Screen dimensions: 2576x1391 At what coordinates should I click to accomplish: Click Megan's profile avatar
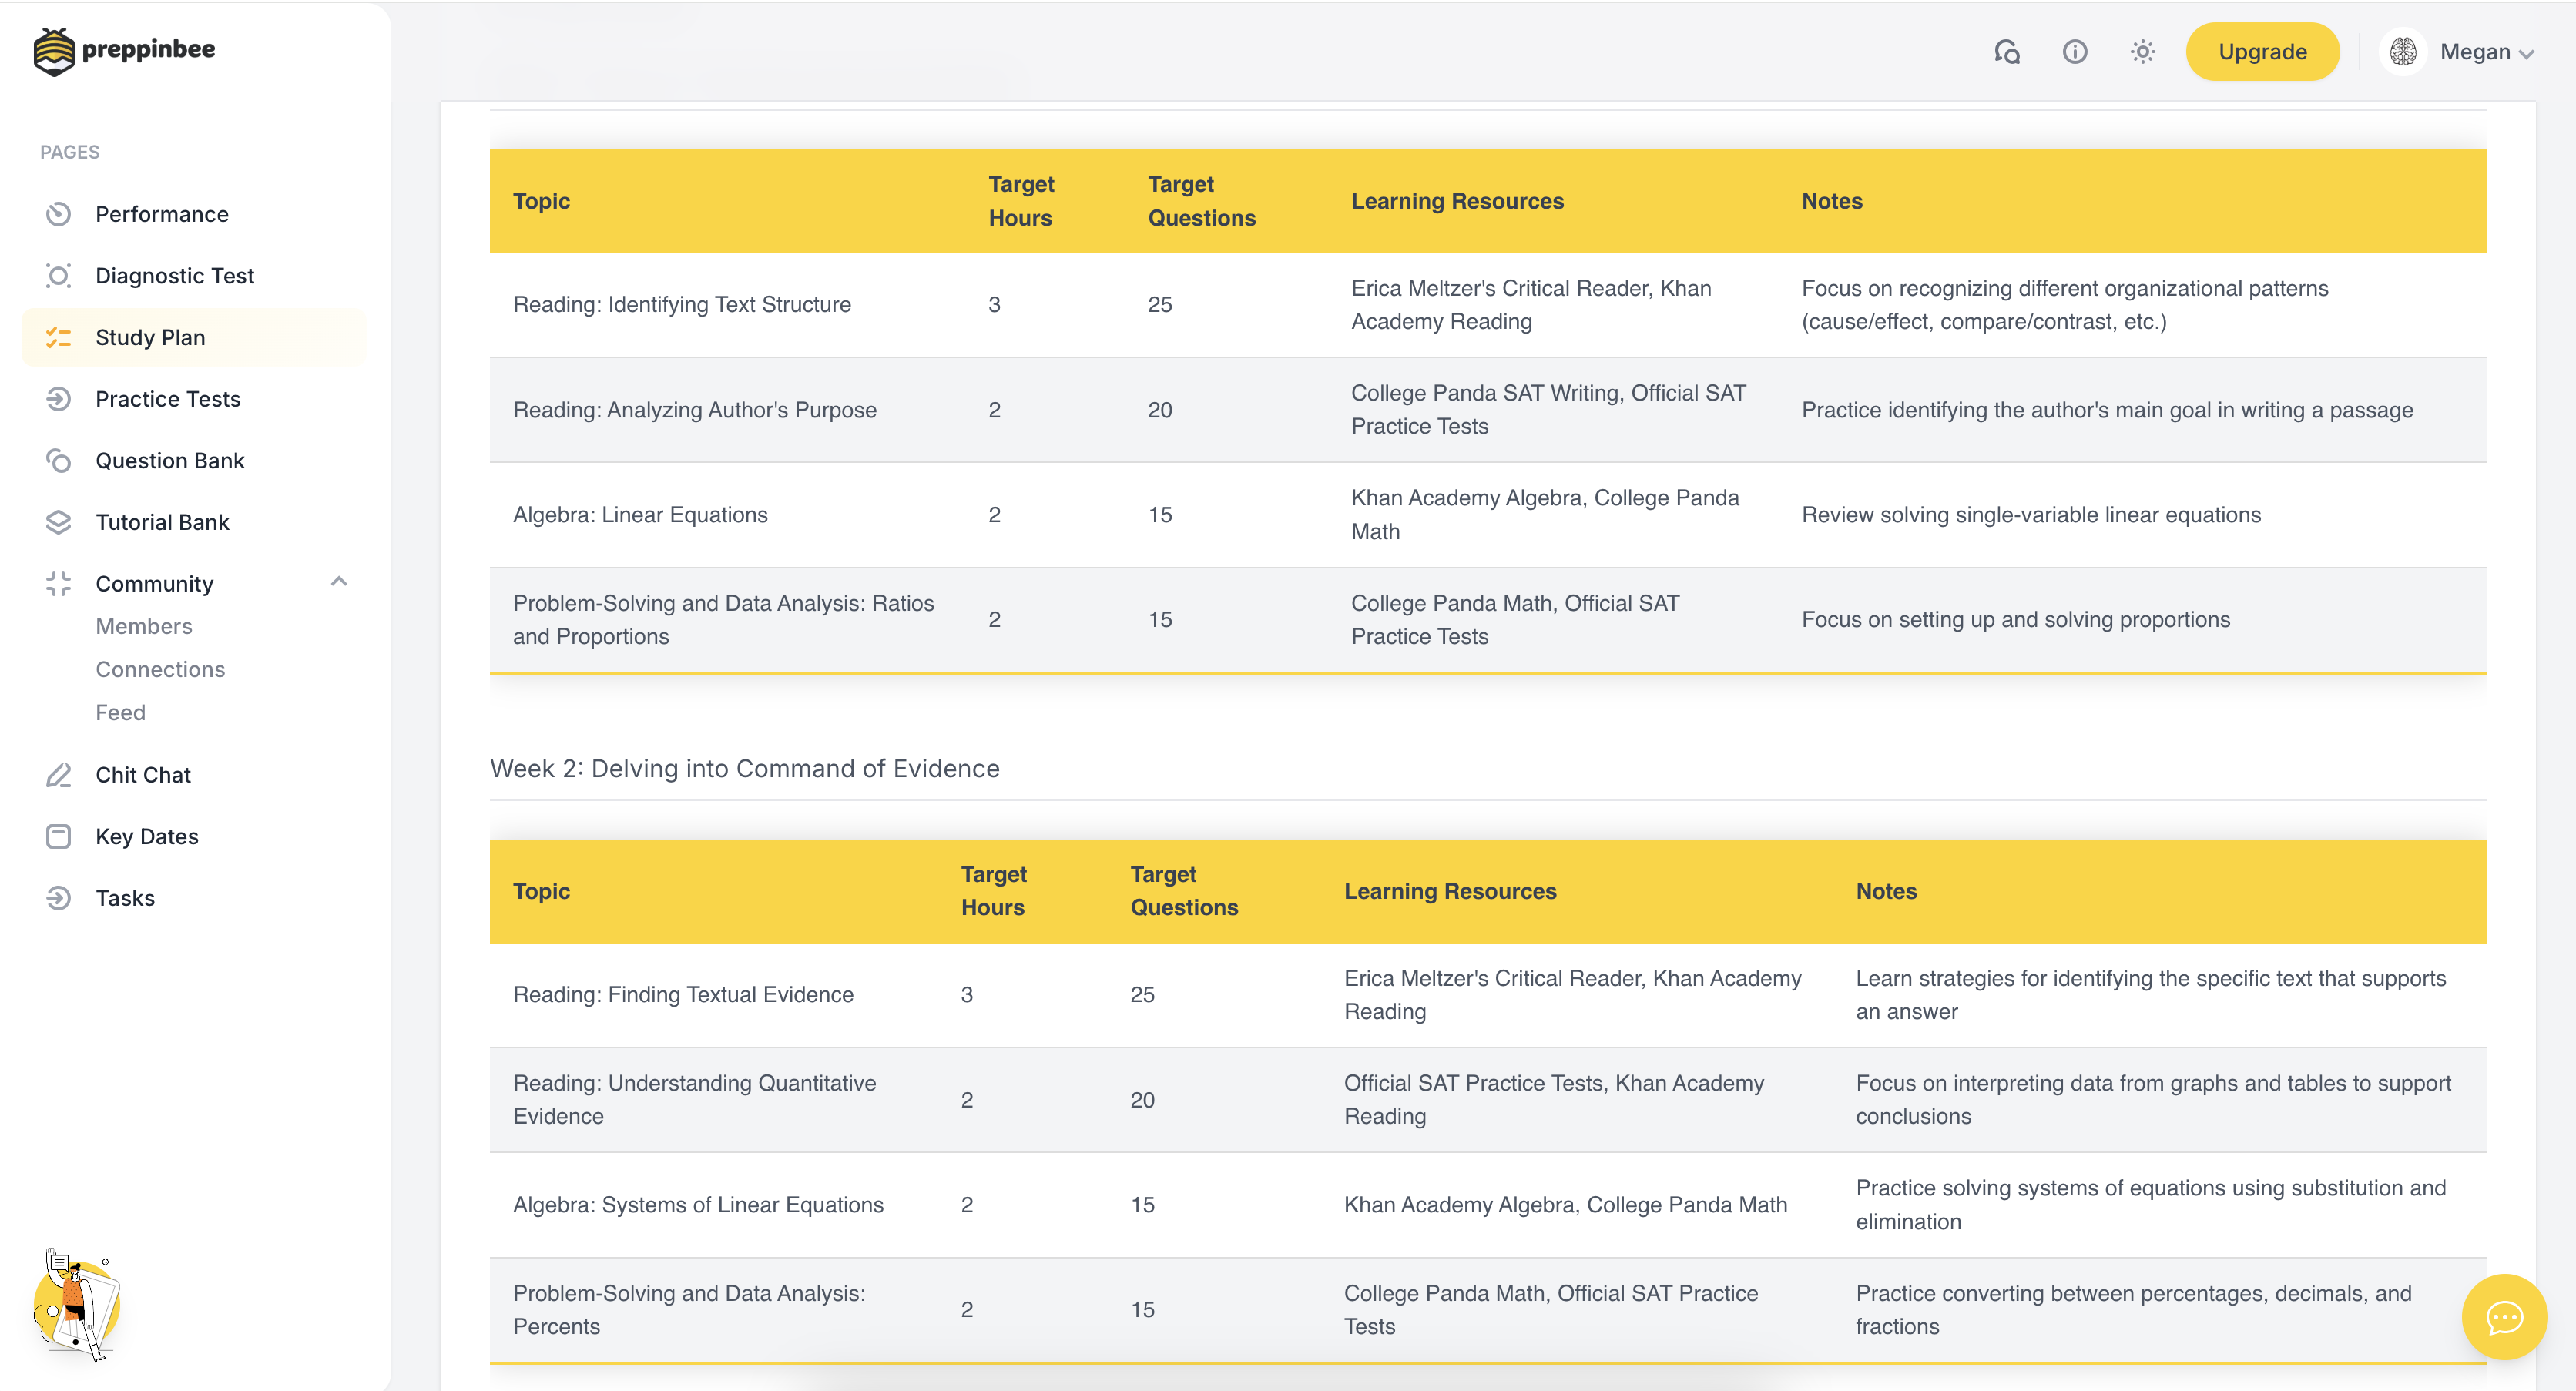pyautogui.click(x=2403, y=52)
